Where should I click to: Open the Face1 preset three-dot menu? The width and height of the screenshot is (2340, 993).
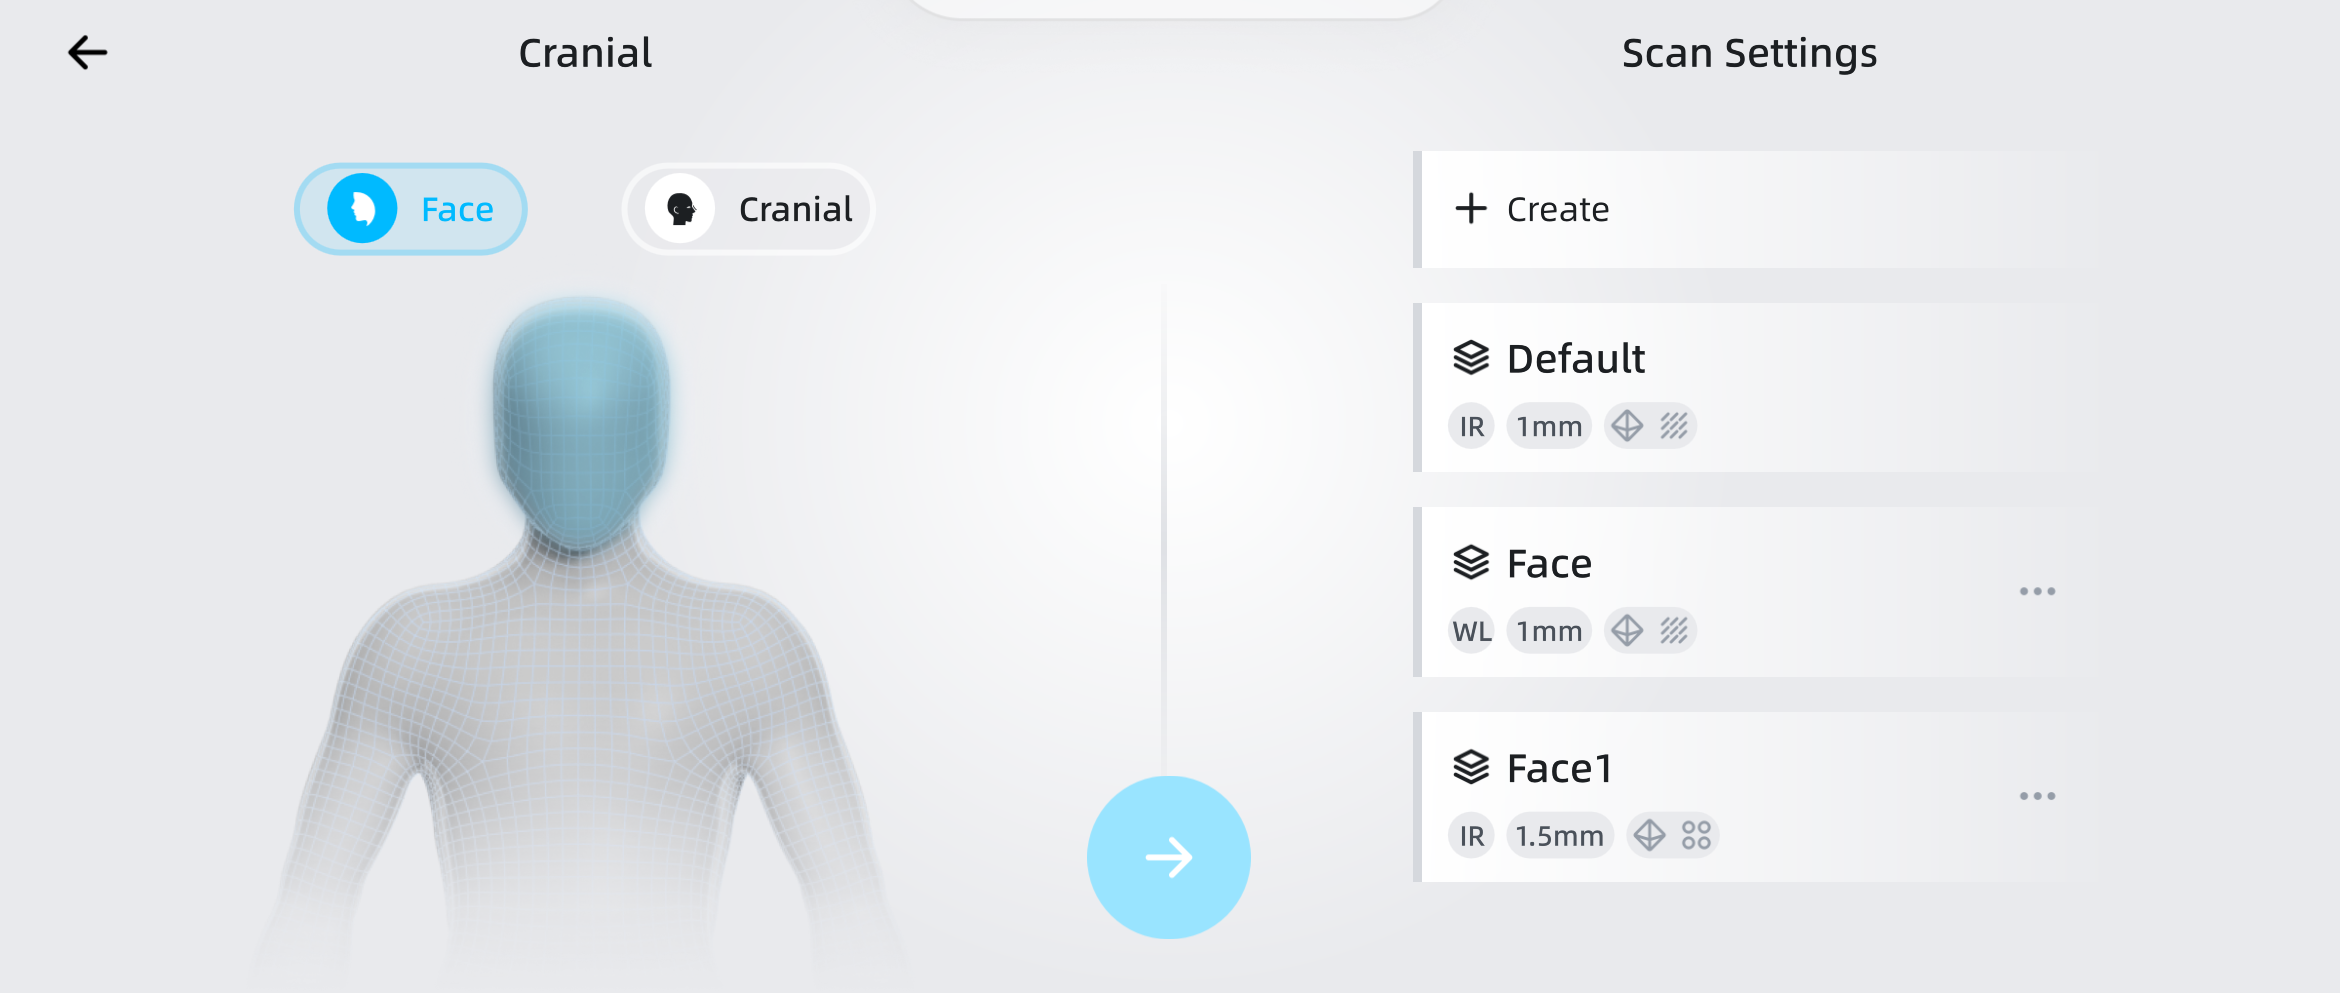2037,796
